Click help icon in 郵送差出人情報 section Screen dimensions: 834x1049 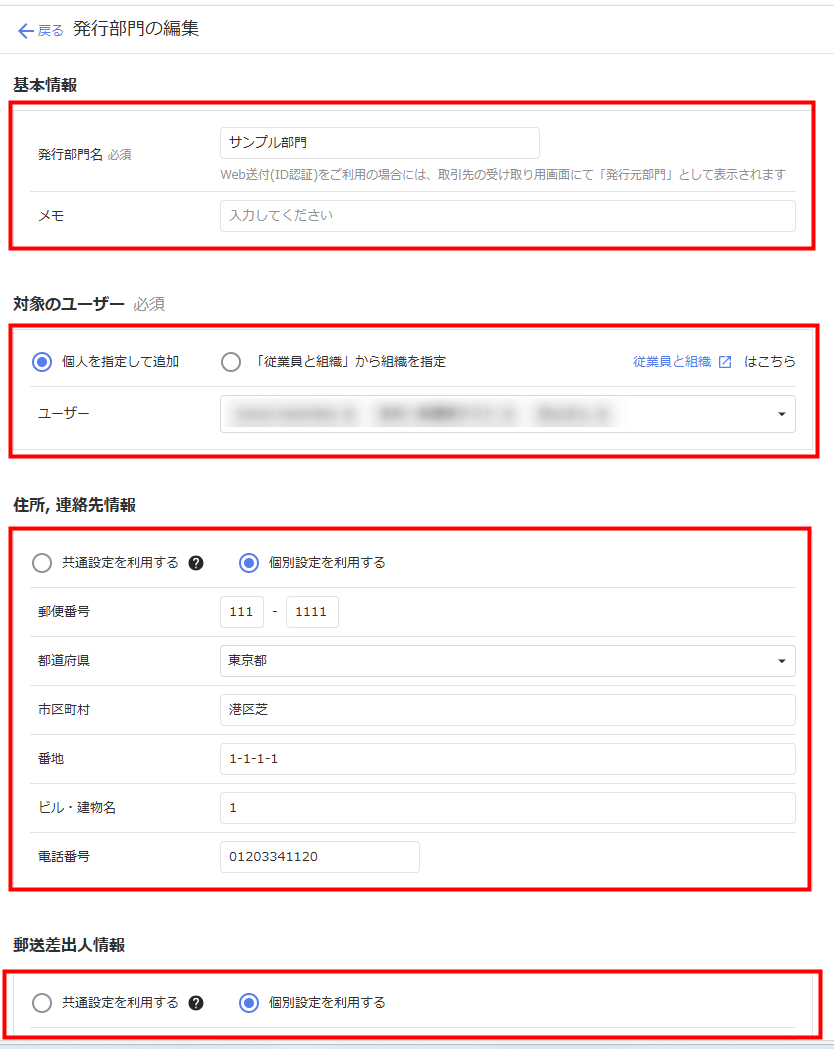(x=196, y=1003)
